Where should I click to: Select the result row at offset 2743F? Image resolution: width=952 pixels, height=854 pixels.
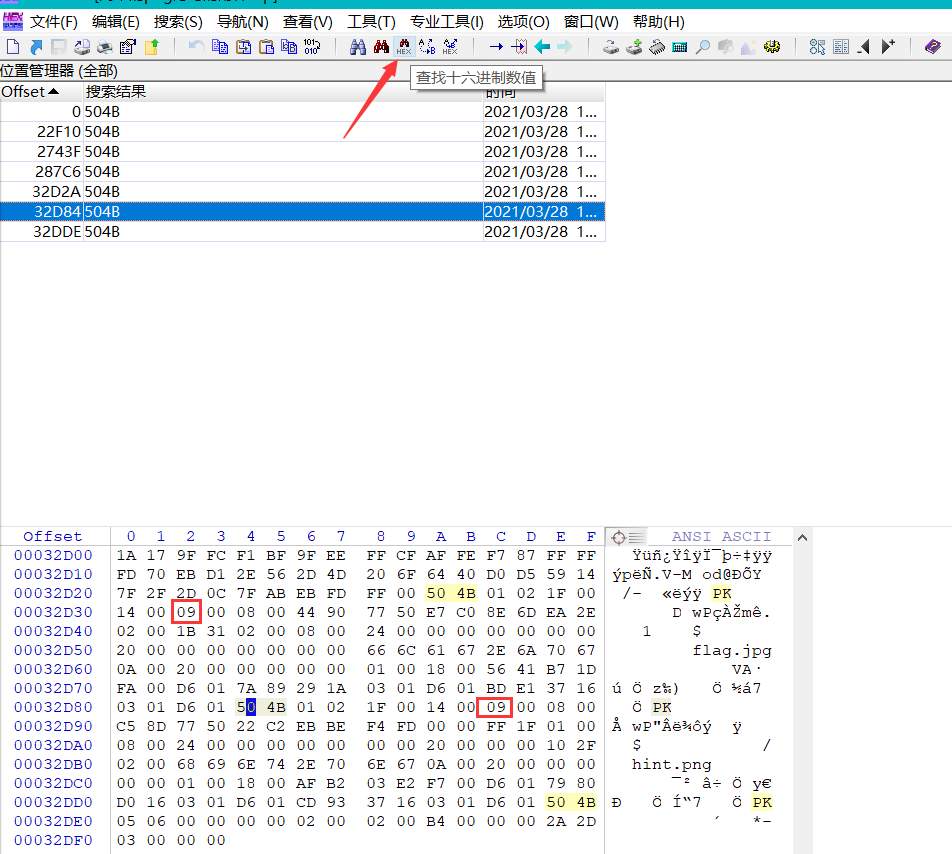click(x=302, y=152)
